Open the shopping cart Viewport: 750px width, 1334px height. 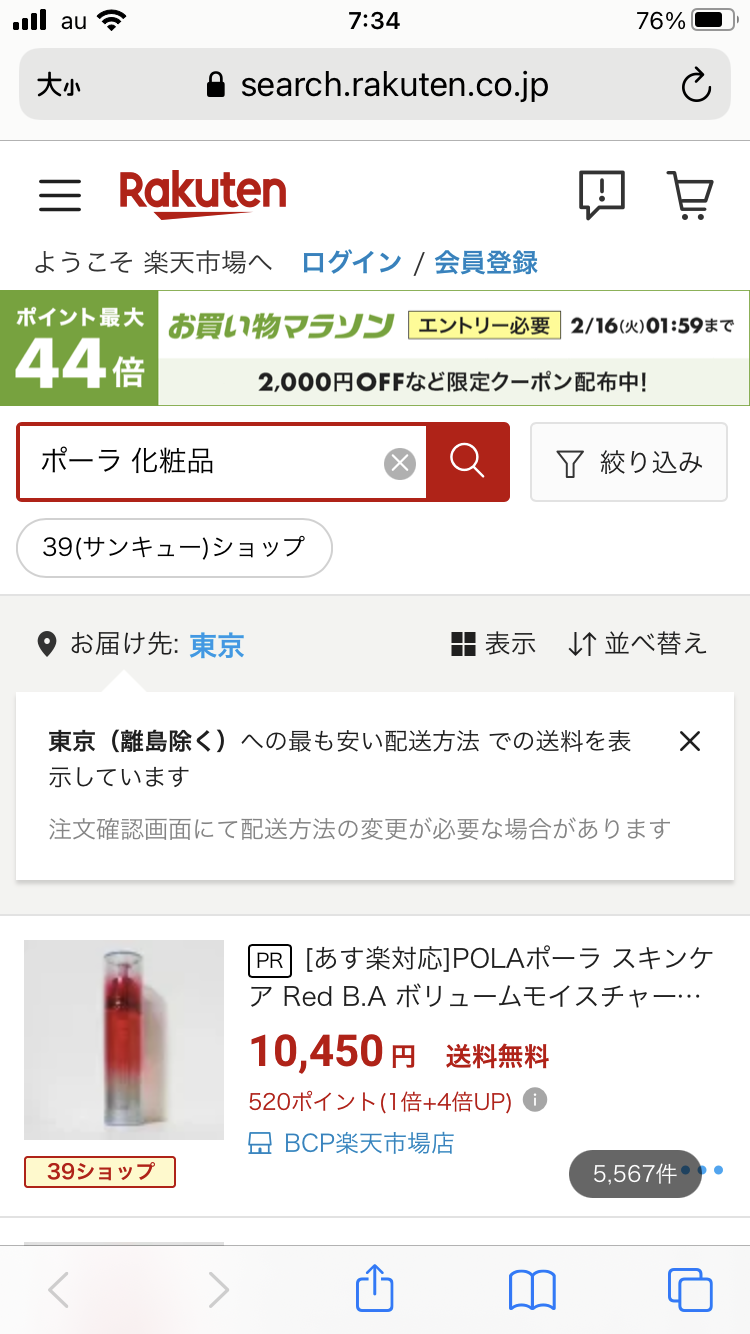pyautogui.click(x=690, y=194)
